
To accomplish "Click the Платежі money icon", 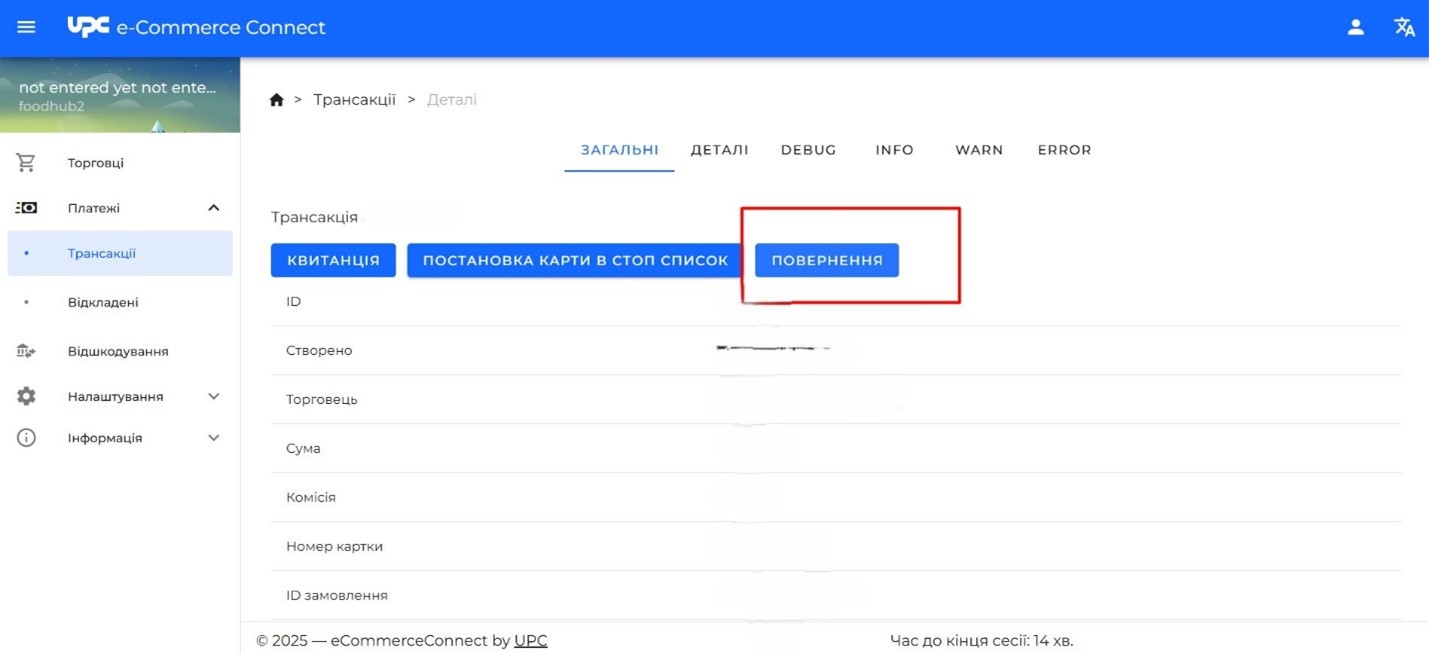I will click(x=26, y=208).
